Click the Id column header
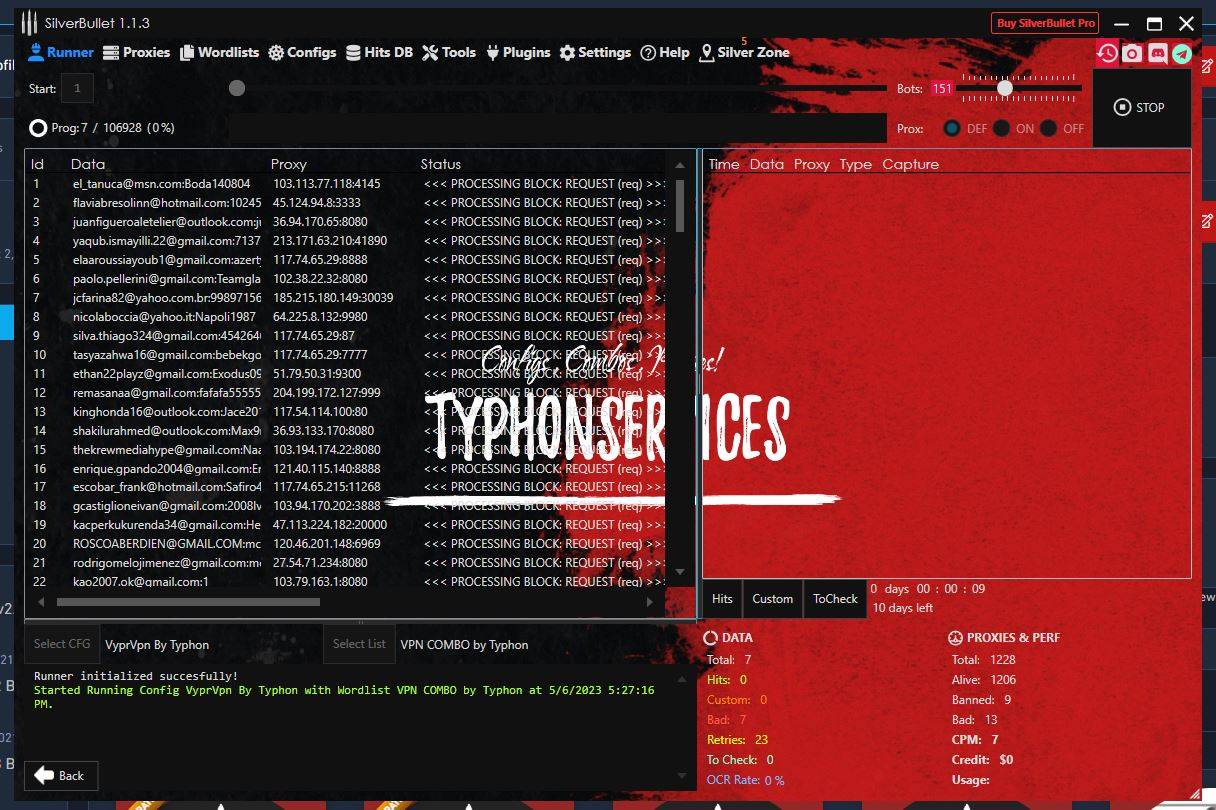The width and height of the screenshot is (1216, 810). [37, 164]
